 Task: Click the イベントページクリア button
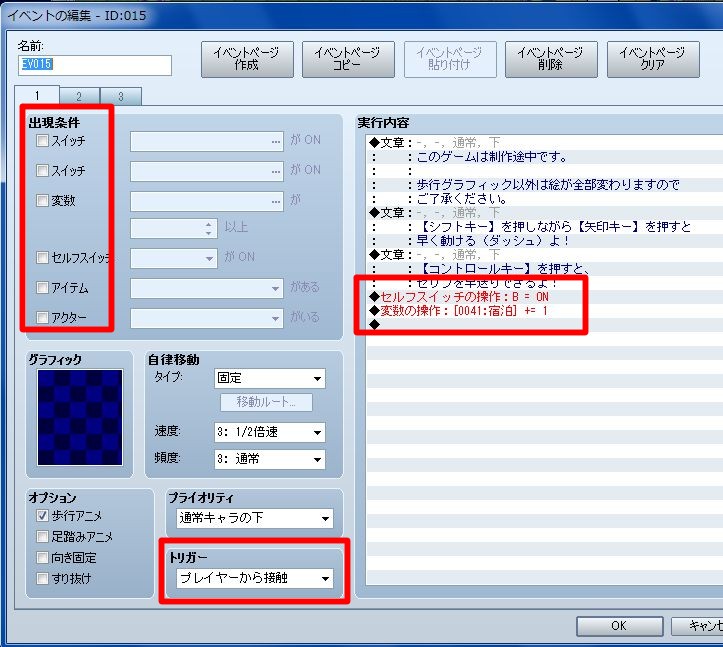pos(653,59)
